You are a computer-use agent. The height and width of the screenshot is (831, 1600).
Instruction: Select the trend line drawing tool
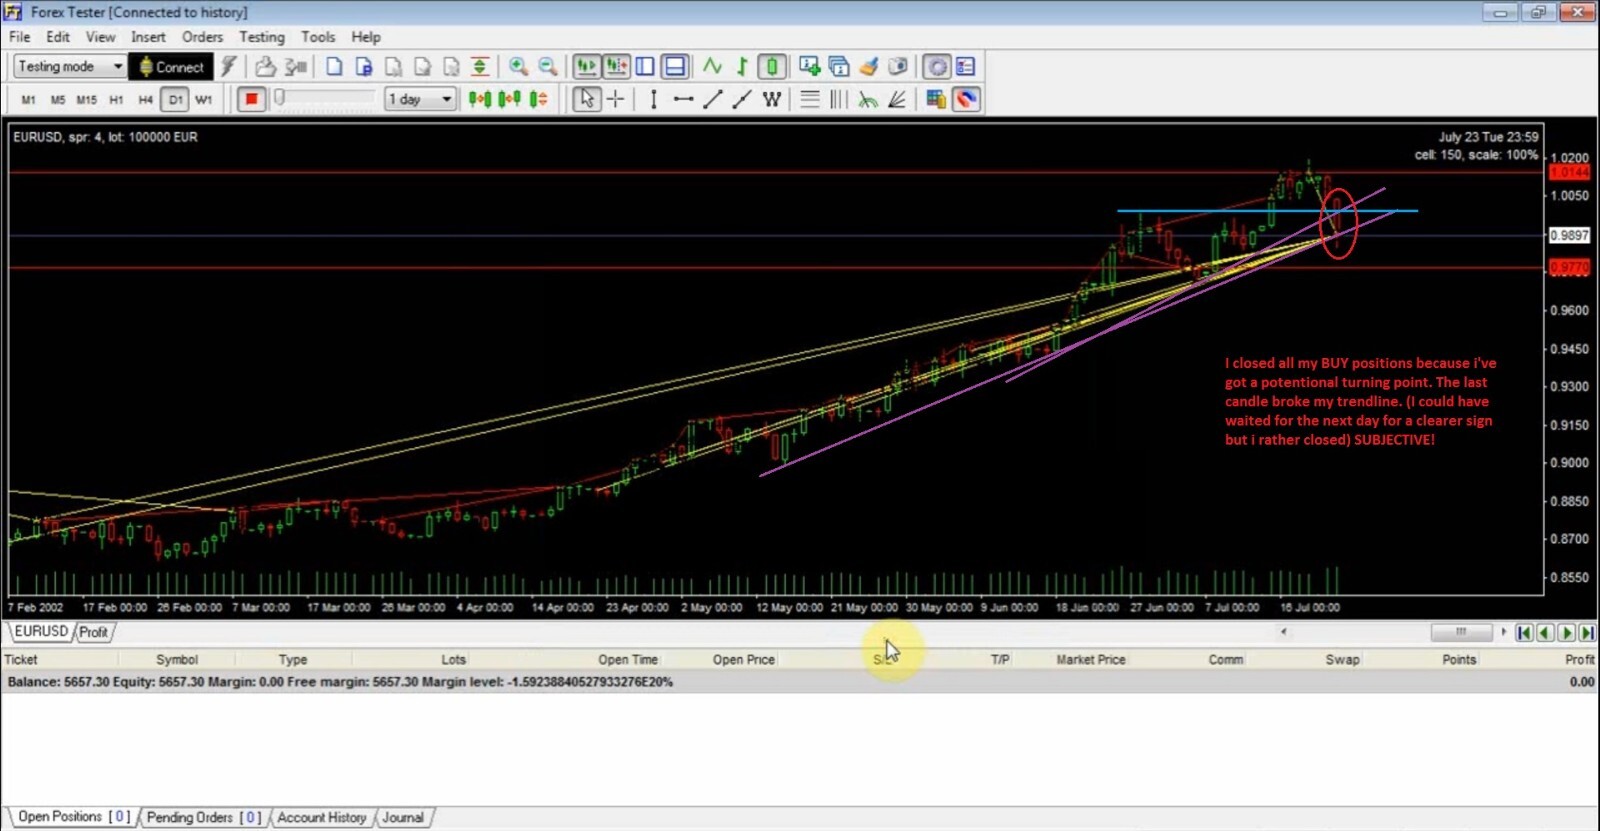point(712,99)
